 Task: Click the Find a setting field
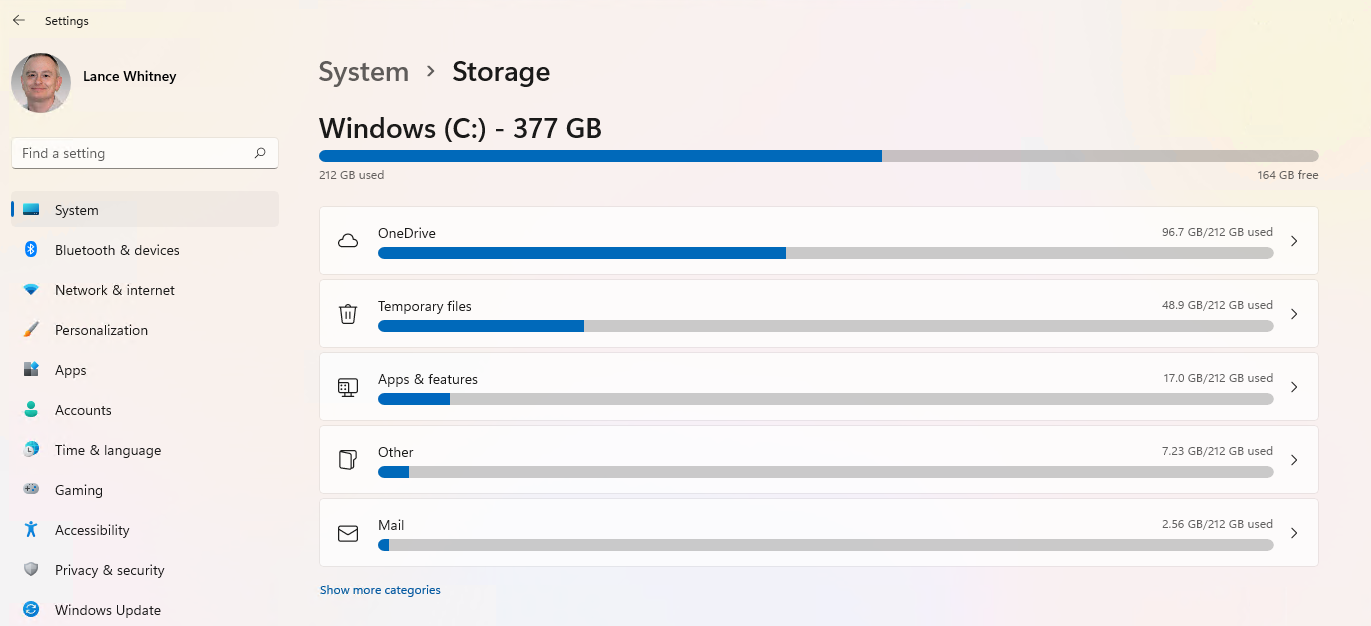point(145,153)
